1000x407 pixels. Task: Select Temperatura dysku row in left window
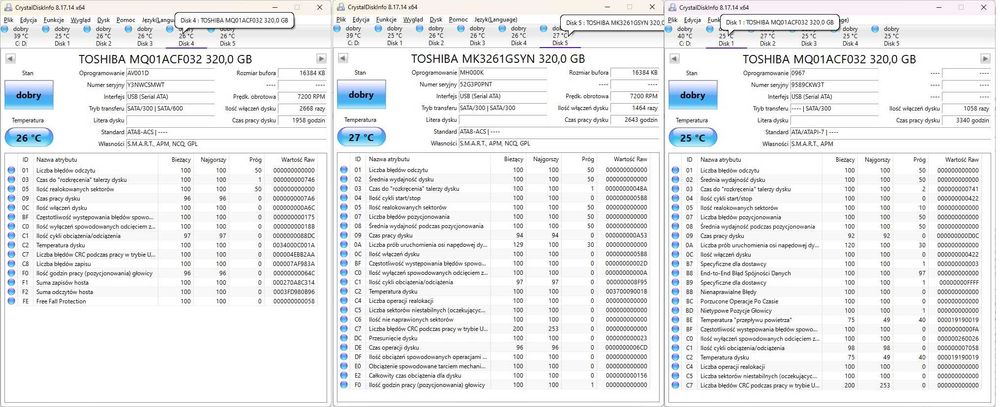(x=161, y=245)
